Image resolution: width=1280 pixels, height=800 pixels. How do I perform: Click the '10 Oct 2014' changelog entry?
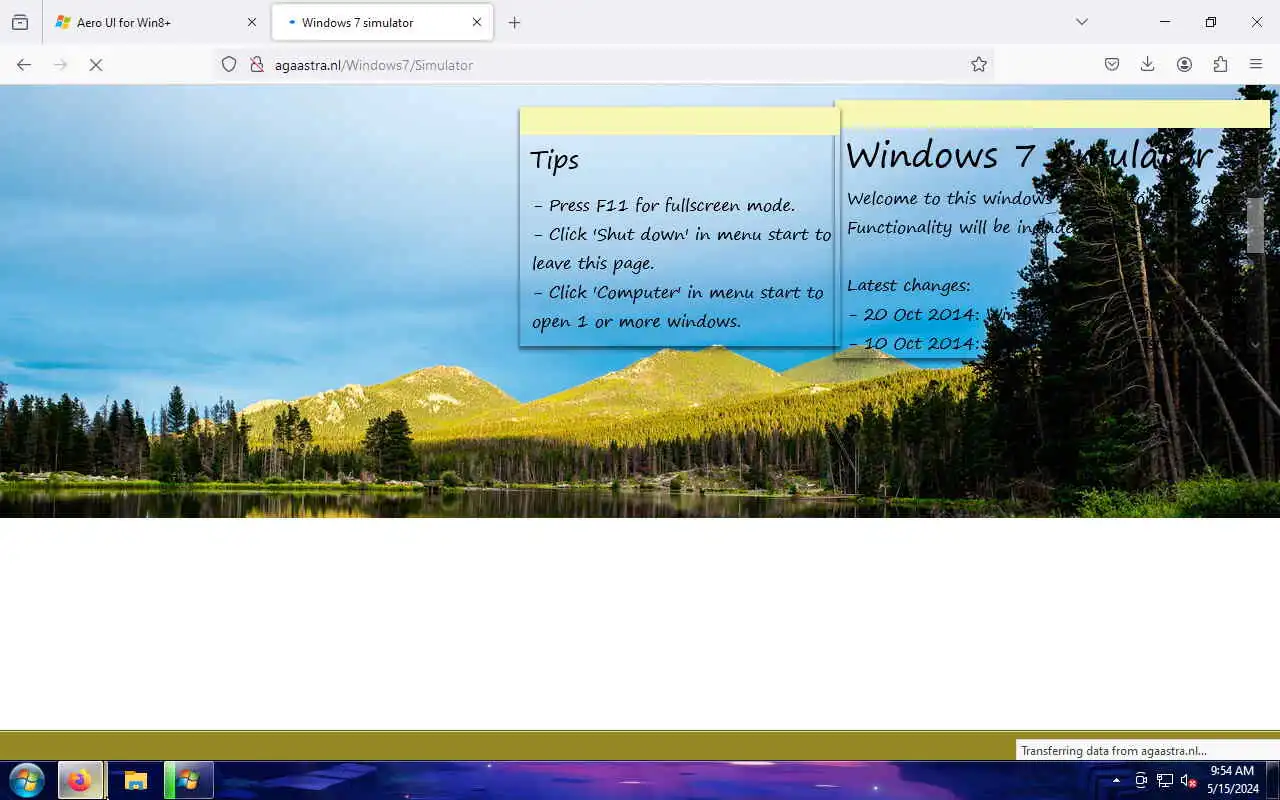point(913,344)
